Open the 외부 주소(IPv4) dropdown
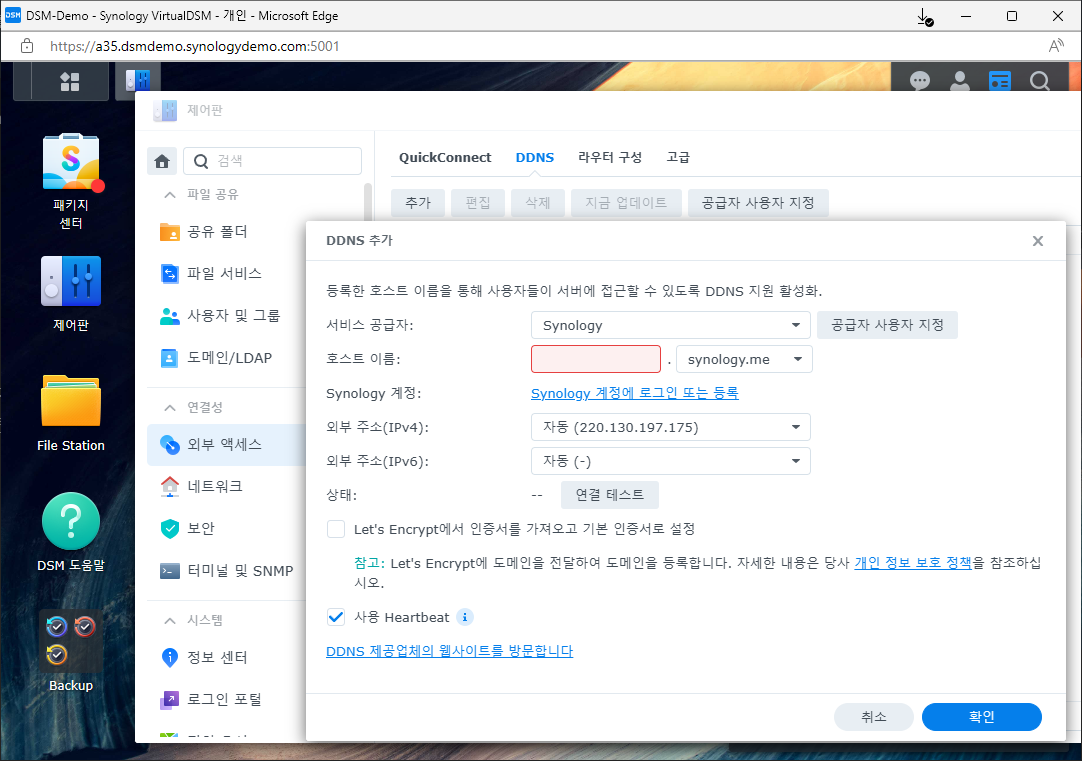Viewport: 1082px width, 761px height. coord(671,427)
